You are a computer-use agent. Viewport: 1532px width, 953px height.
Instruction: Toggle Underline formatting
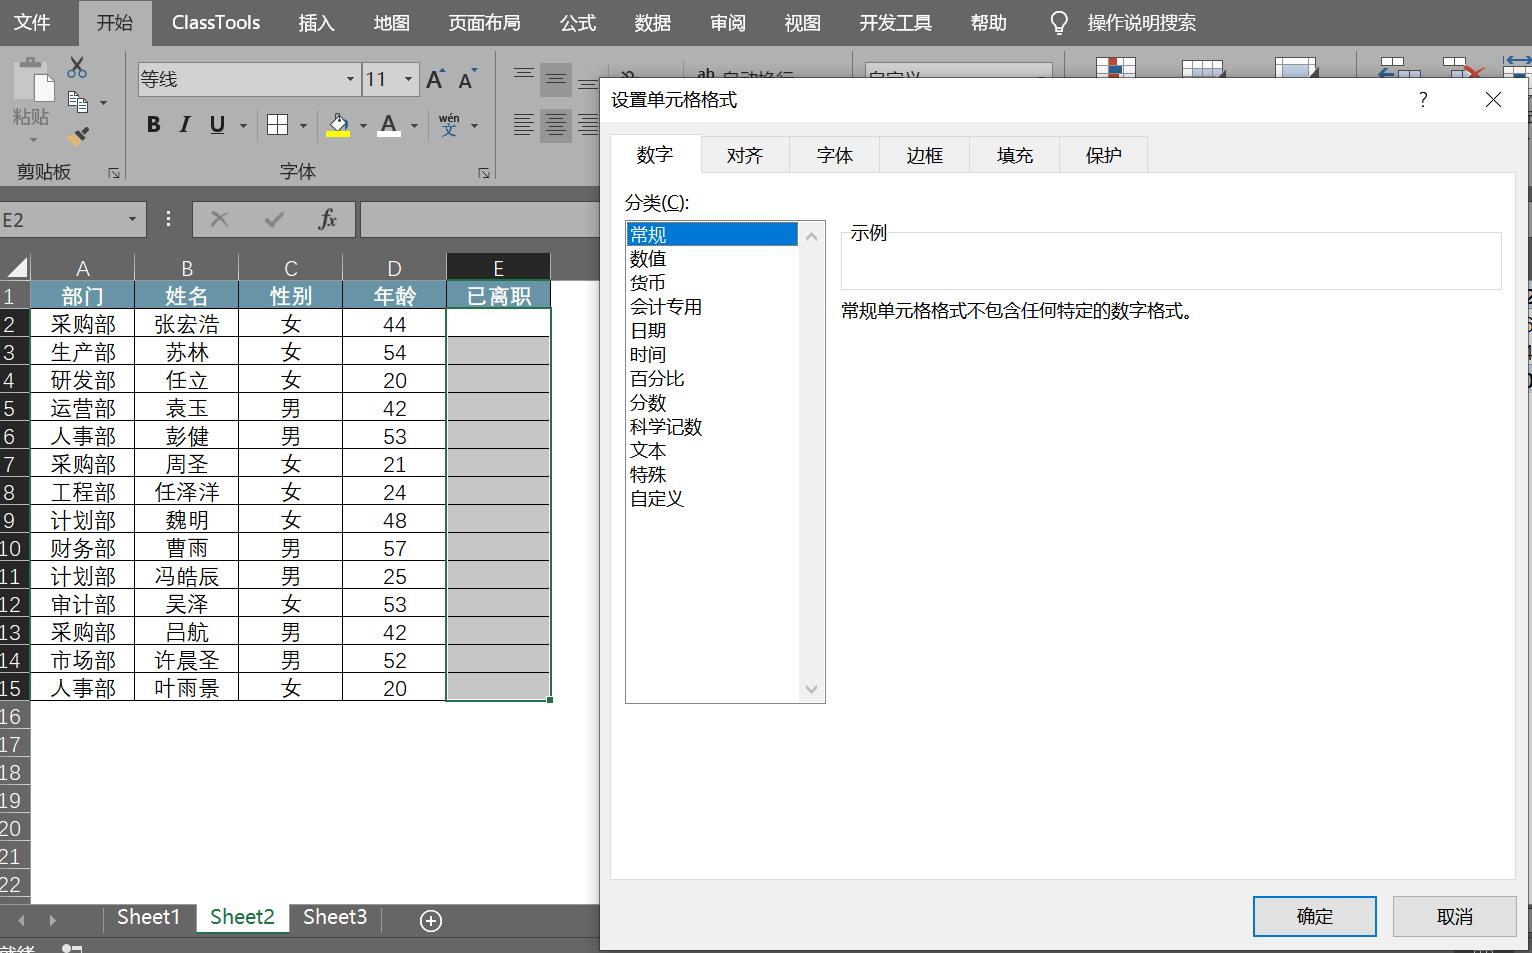(216, 125)
